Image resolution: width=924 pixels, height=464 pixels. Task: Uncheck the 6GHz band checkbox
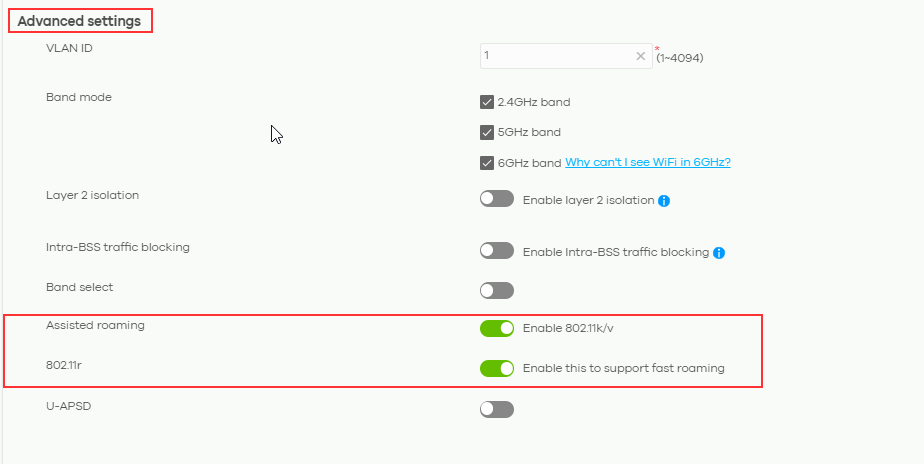(487, 163)
